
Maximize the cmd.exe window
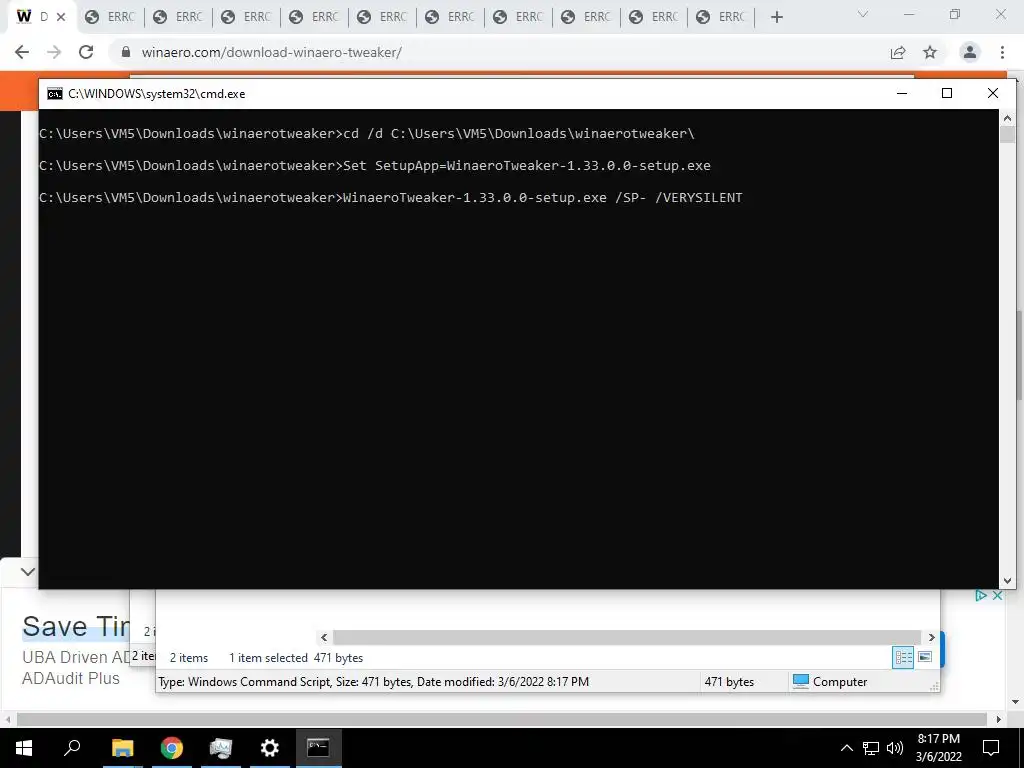click(947, 93)
